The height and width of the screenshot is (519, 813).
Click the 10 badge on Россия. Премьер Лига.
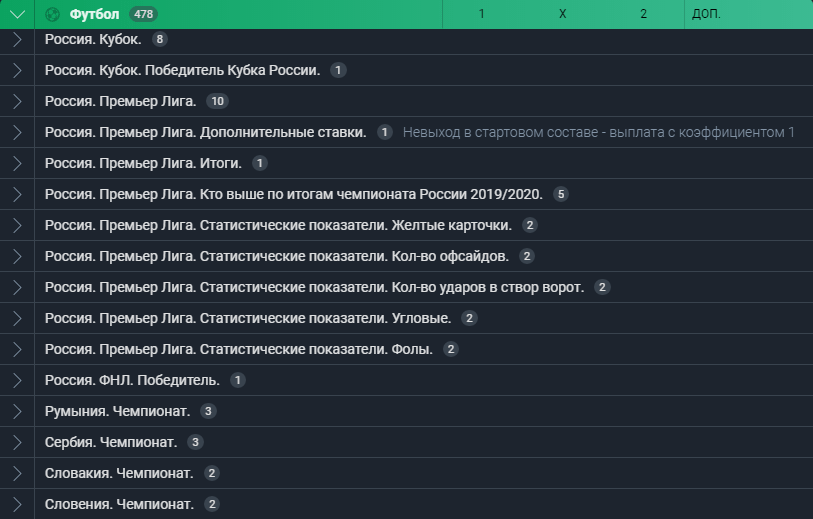217,101
